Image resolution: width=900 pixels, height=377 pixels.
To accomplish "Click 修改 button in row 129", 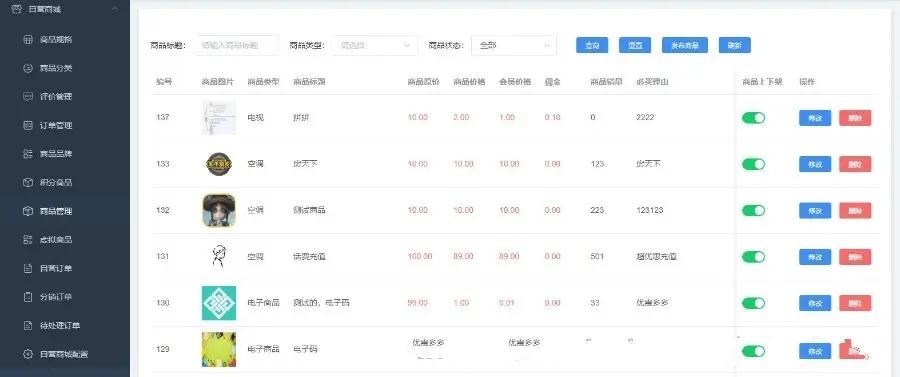I will point(815,351).
